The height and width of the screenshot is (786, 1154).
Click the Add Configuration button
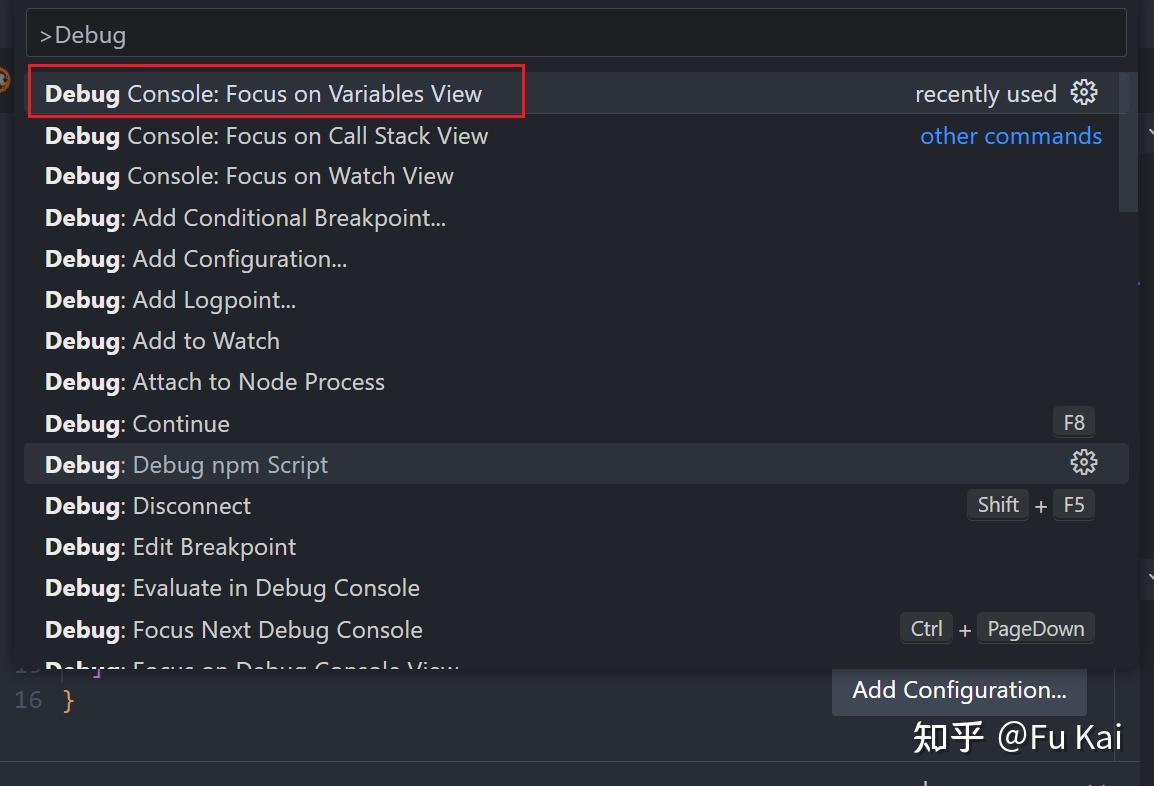coord(957,690)
